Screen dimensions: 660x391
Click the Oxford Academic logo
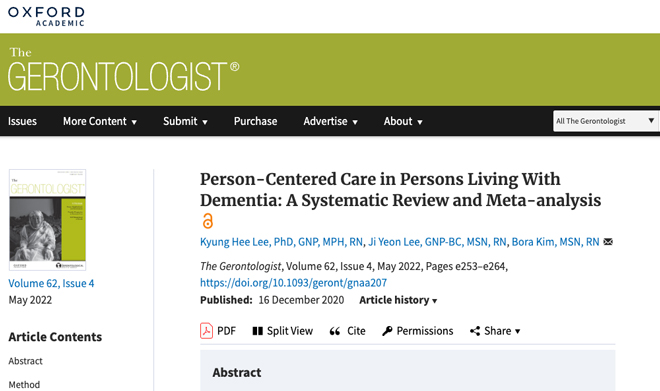(x=46, y=16)
